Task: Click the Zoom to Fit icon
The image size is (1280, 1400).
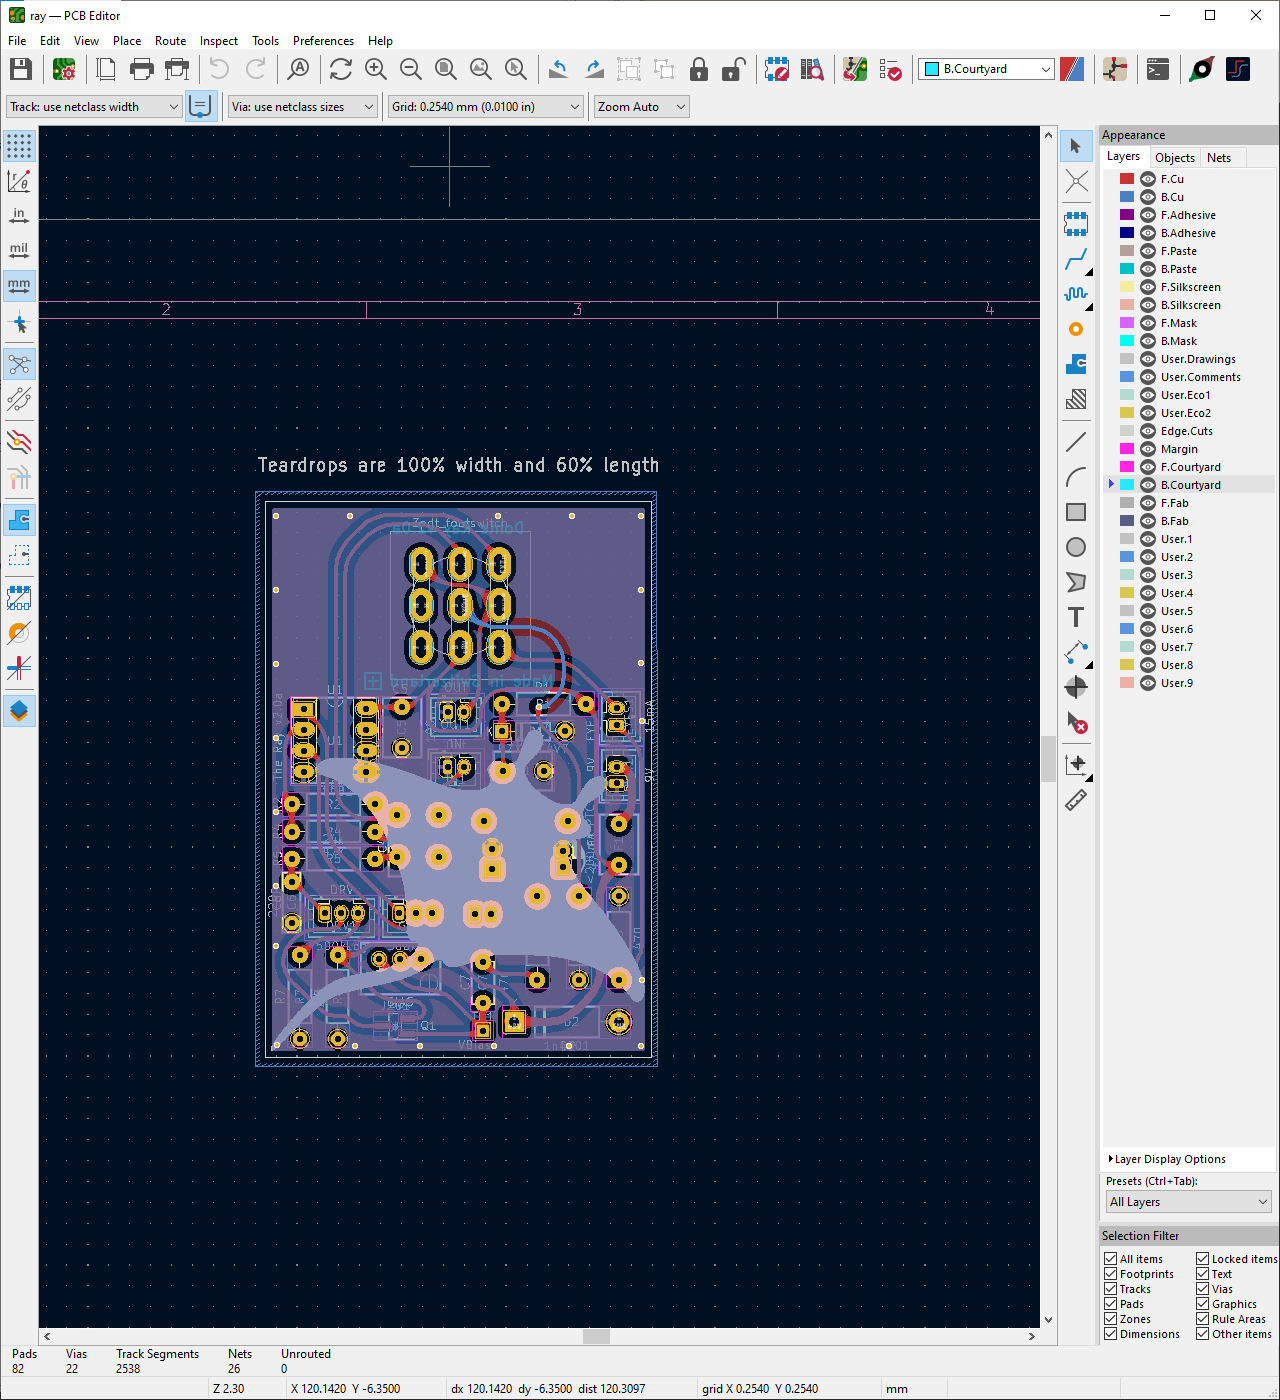Action: pyautogui.click(x=446, y=69)
